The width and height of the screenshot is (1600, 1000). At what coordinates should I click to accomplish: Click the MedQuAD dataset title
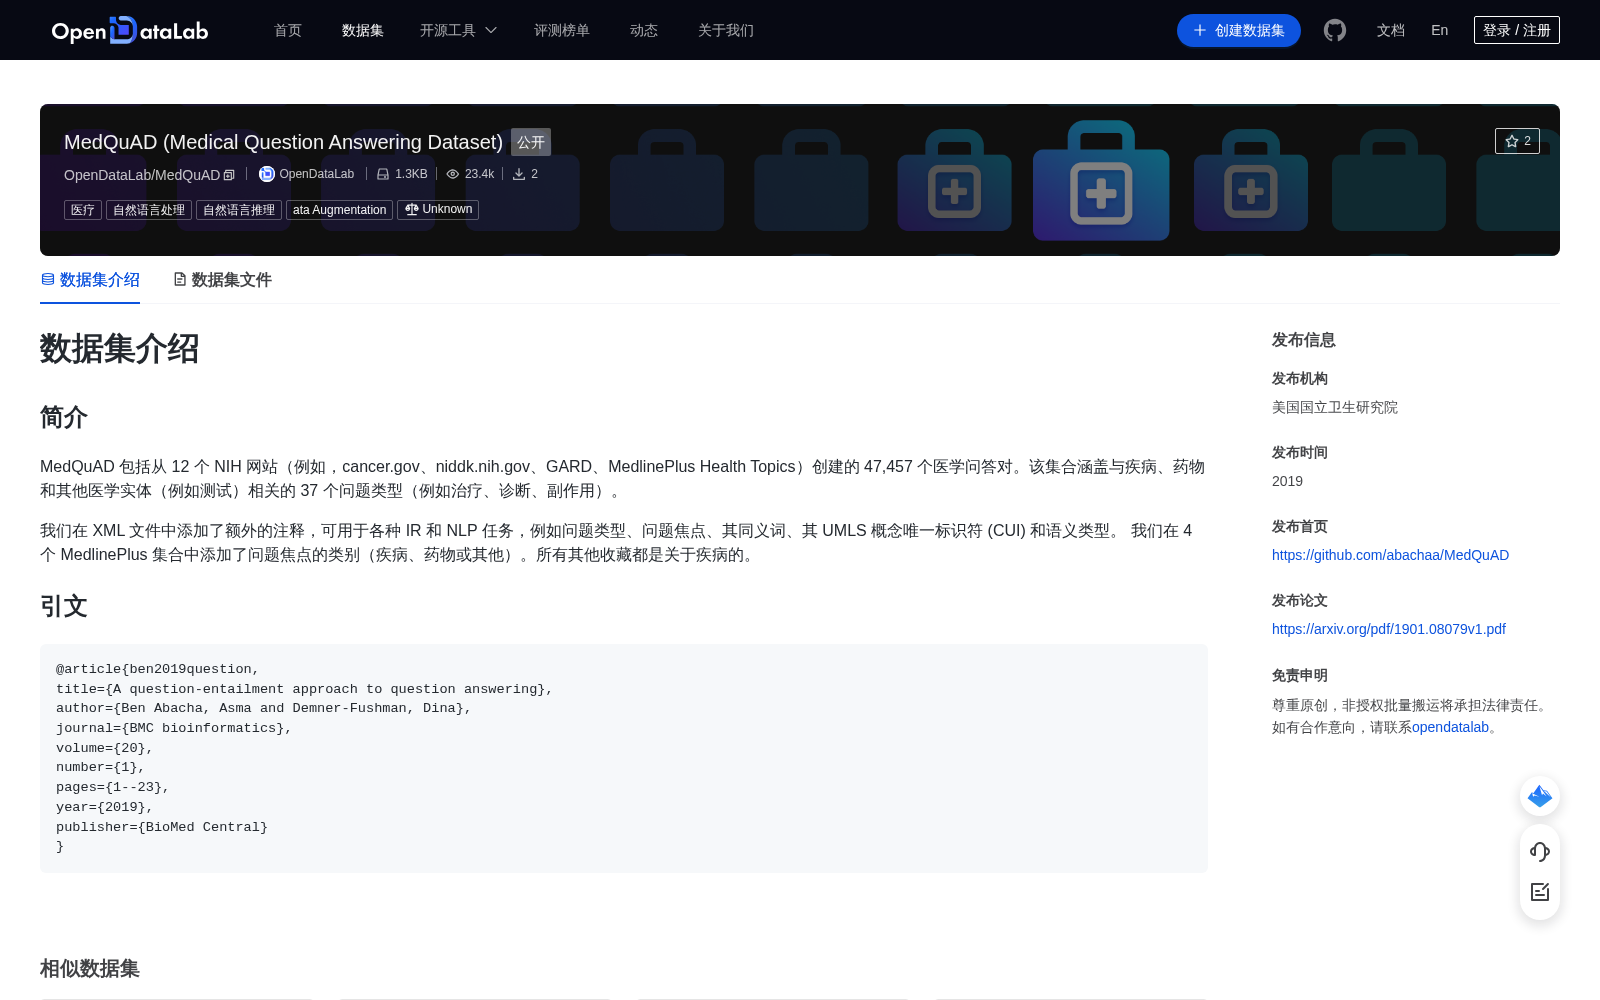[x=283, y=142]
